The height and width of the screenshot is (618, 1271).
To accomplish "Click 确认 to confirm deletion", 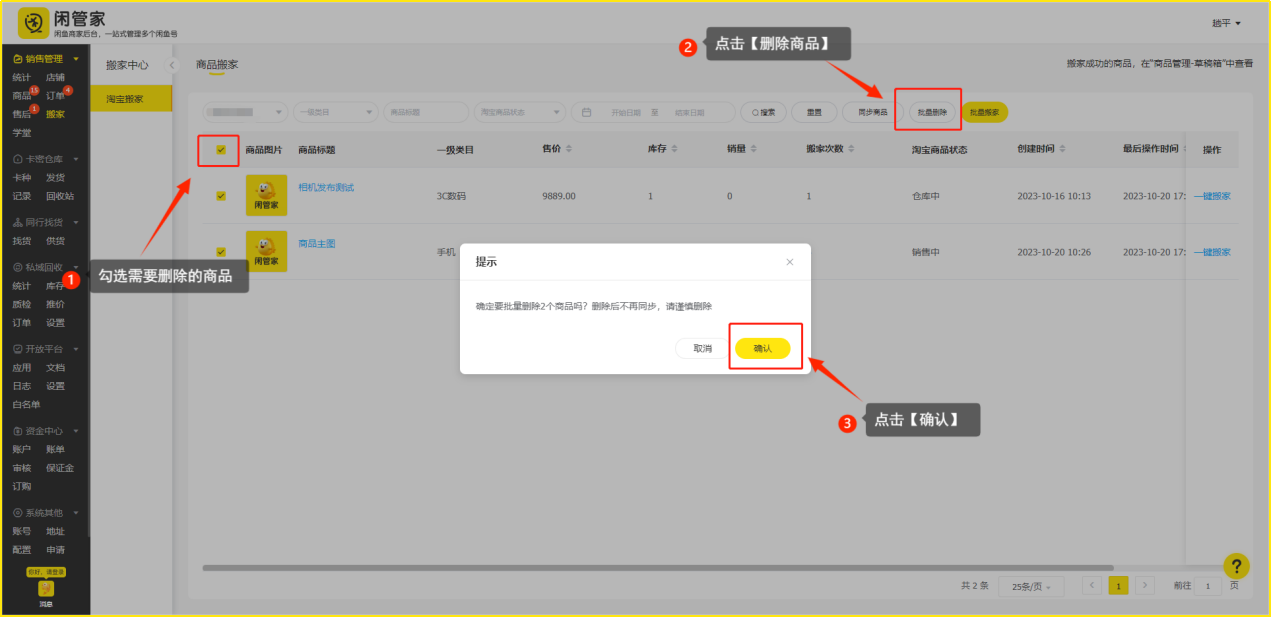I will [x=762, y=348].
